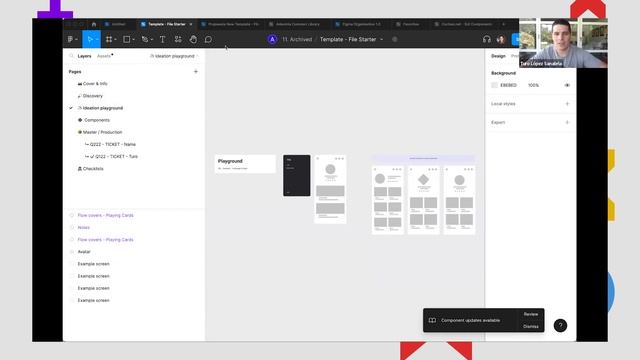Start audio with the headphones icon
This screenshot has height=360, width=640.
[487, 39]
